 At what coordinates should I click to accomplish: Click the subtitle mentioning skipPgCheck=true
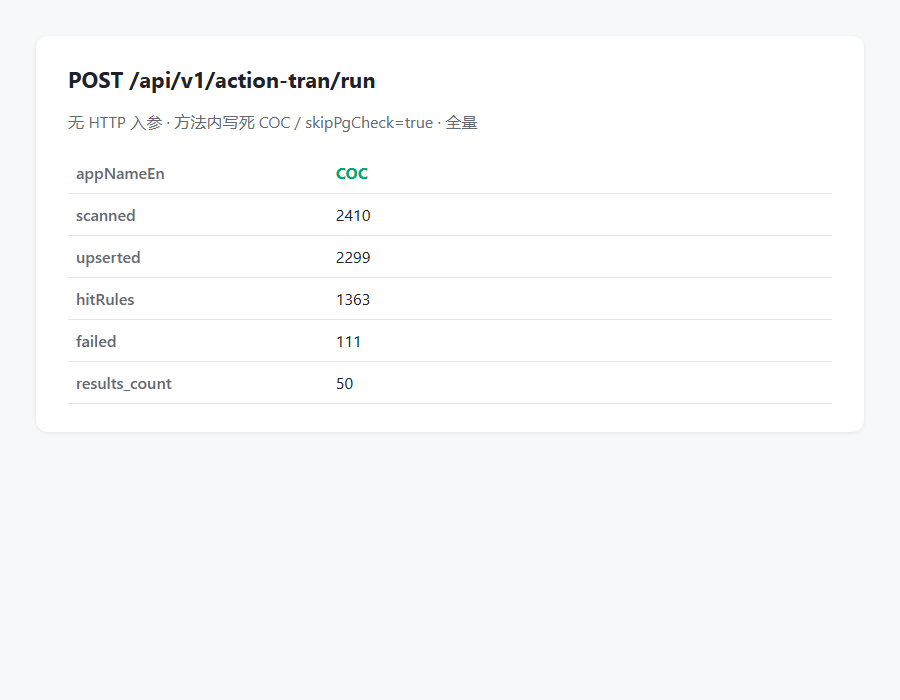tap(273, 123)
